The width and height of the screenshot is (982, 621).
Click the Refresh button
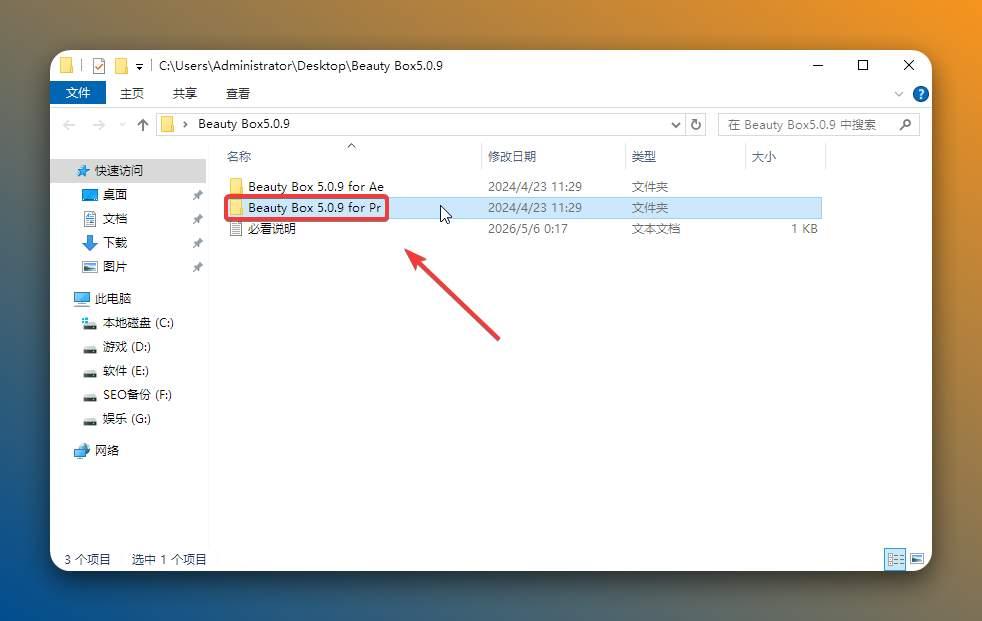click(x=696, y=125)
